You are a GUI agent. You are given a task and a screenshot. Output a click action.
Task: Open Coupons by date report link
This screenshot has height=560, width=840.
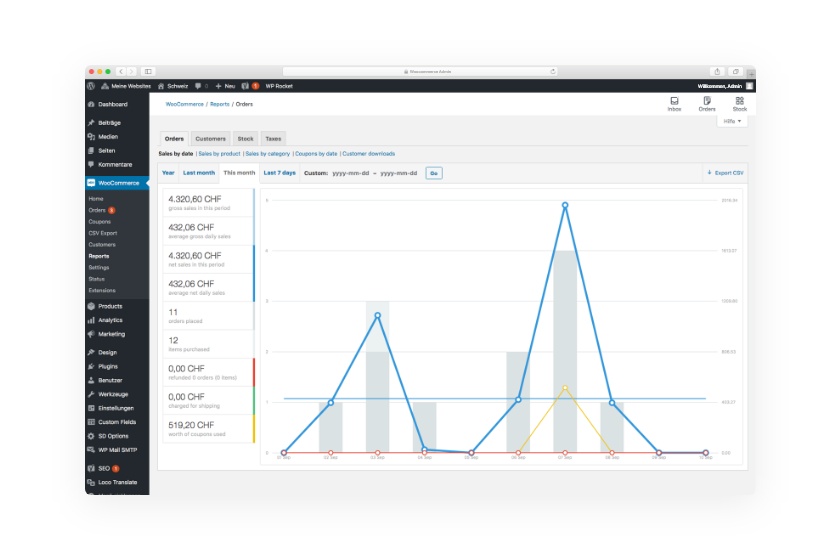316,154
